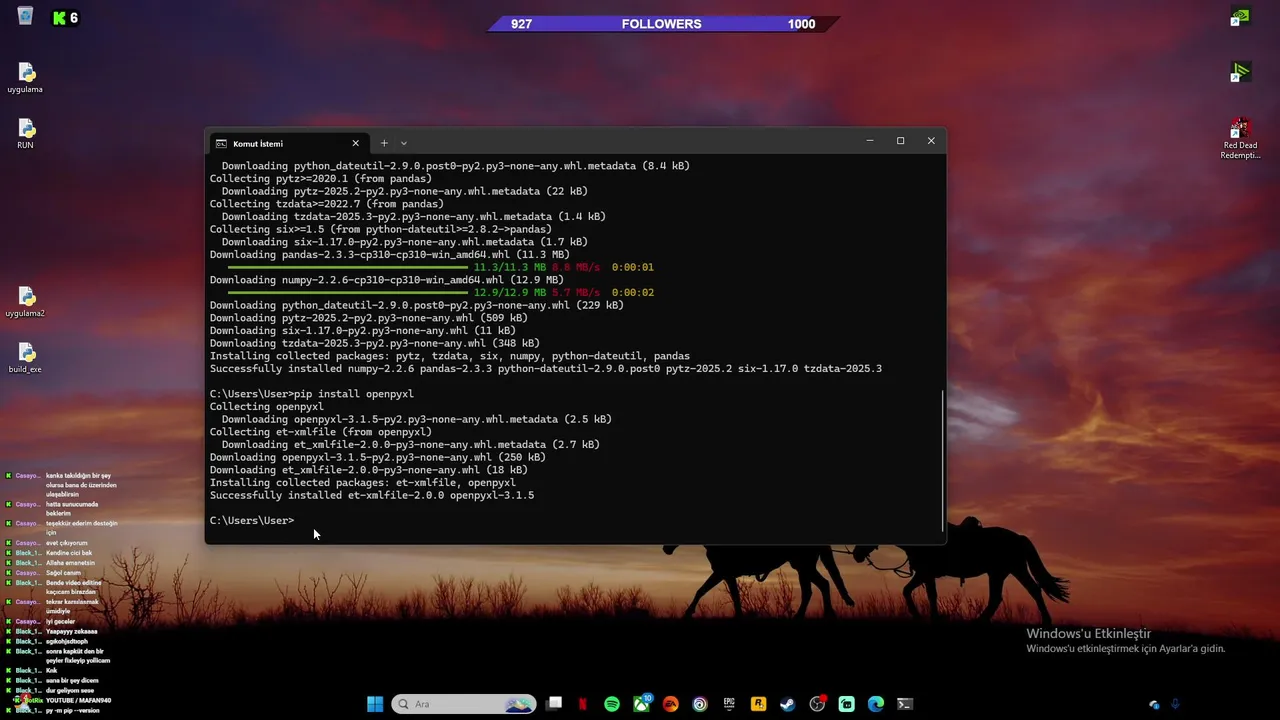The height and width of the screenshot is (720, 1280).
Task: Launch Netflix from the taskbar
Action: 582,704
